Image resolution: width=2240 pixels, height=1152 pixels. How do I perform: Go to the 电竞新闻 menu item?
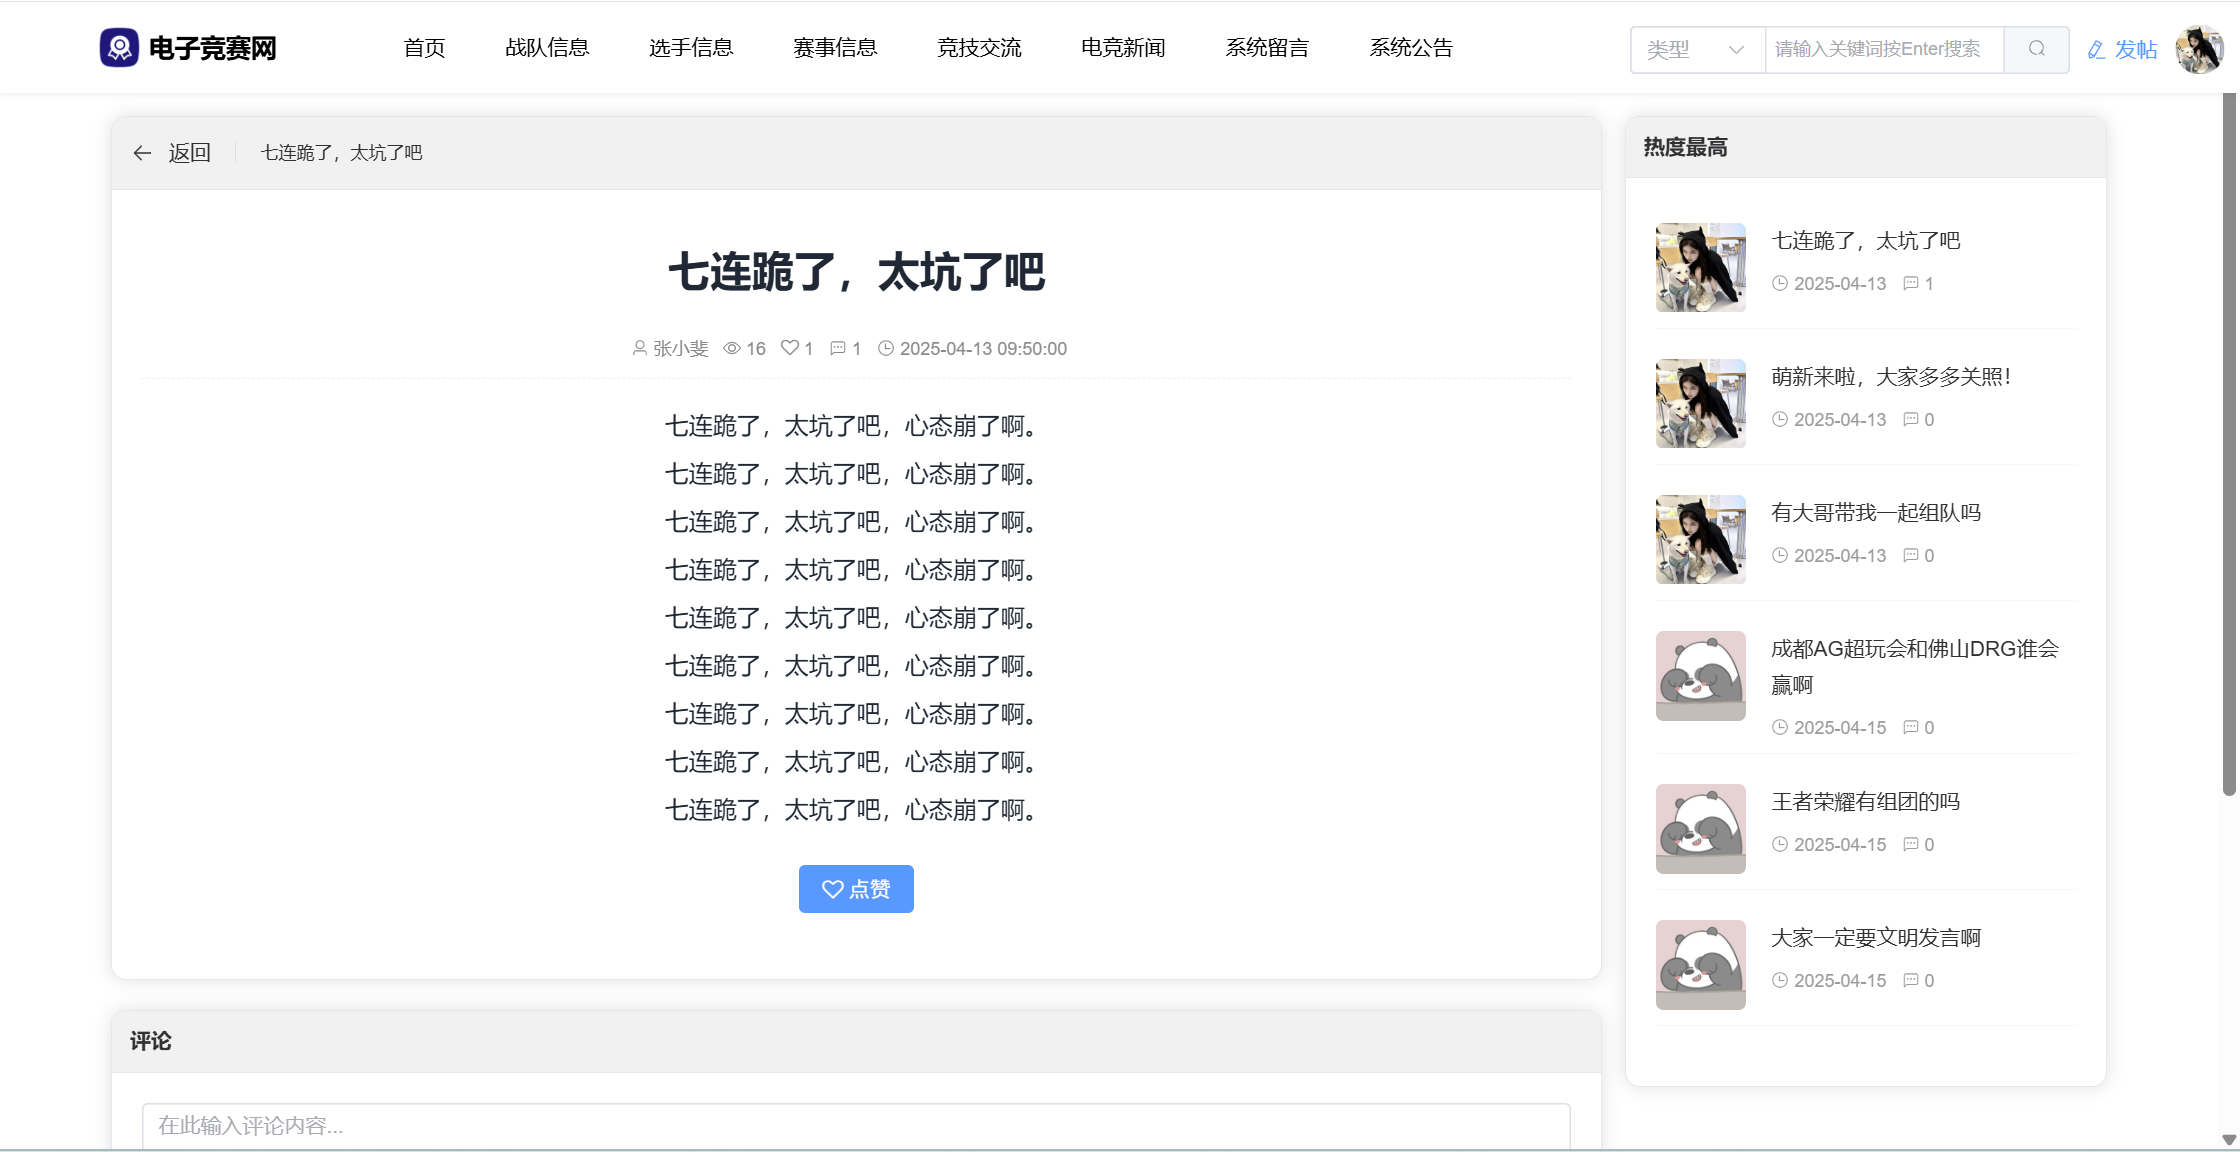coord(1123,48)
